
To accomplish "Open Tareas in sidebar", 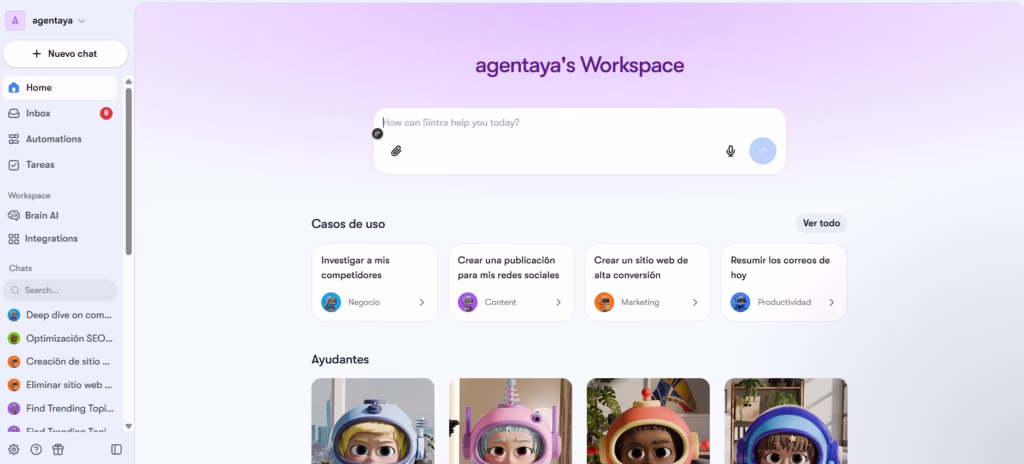I will click(x=60, y=165).
